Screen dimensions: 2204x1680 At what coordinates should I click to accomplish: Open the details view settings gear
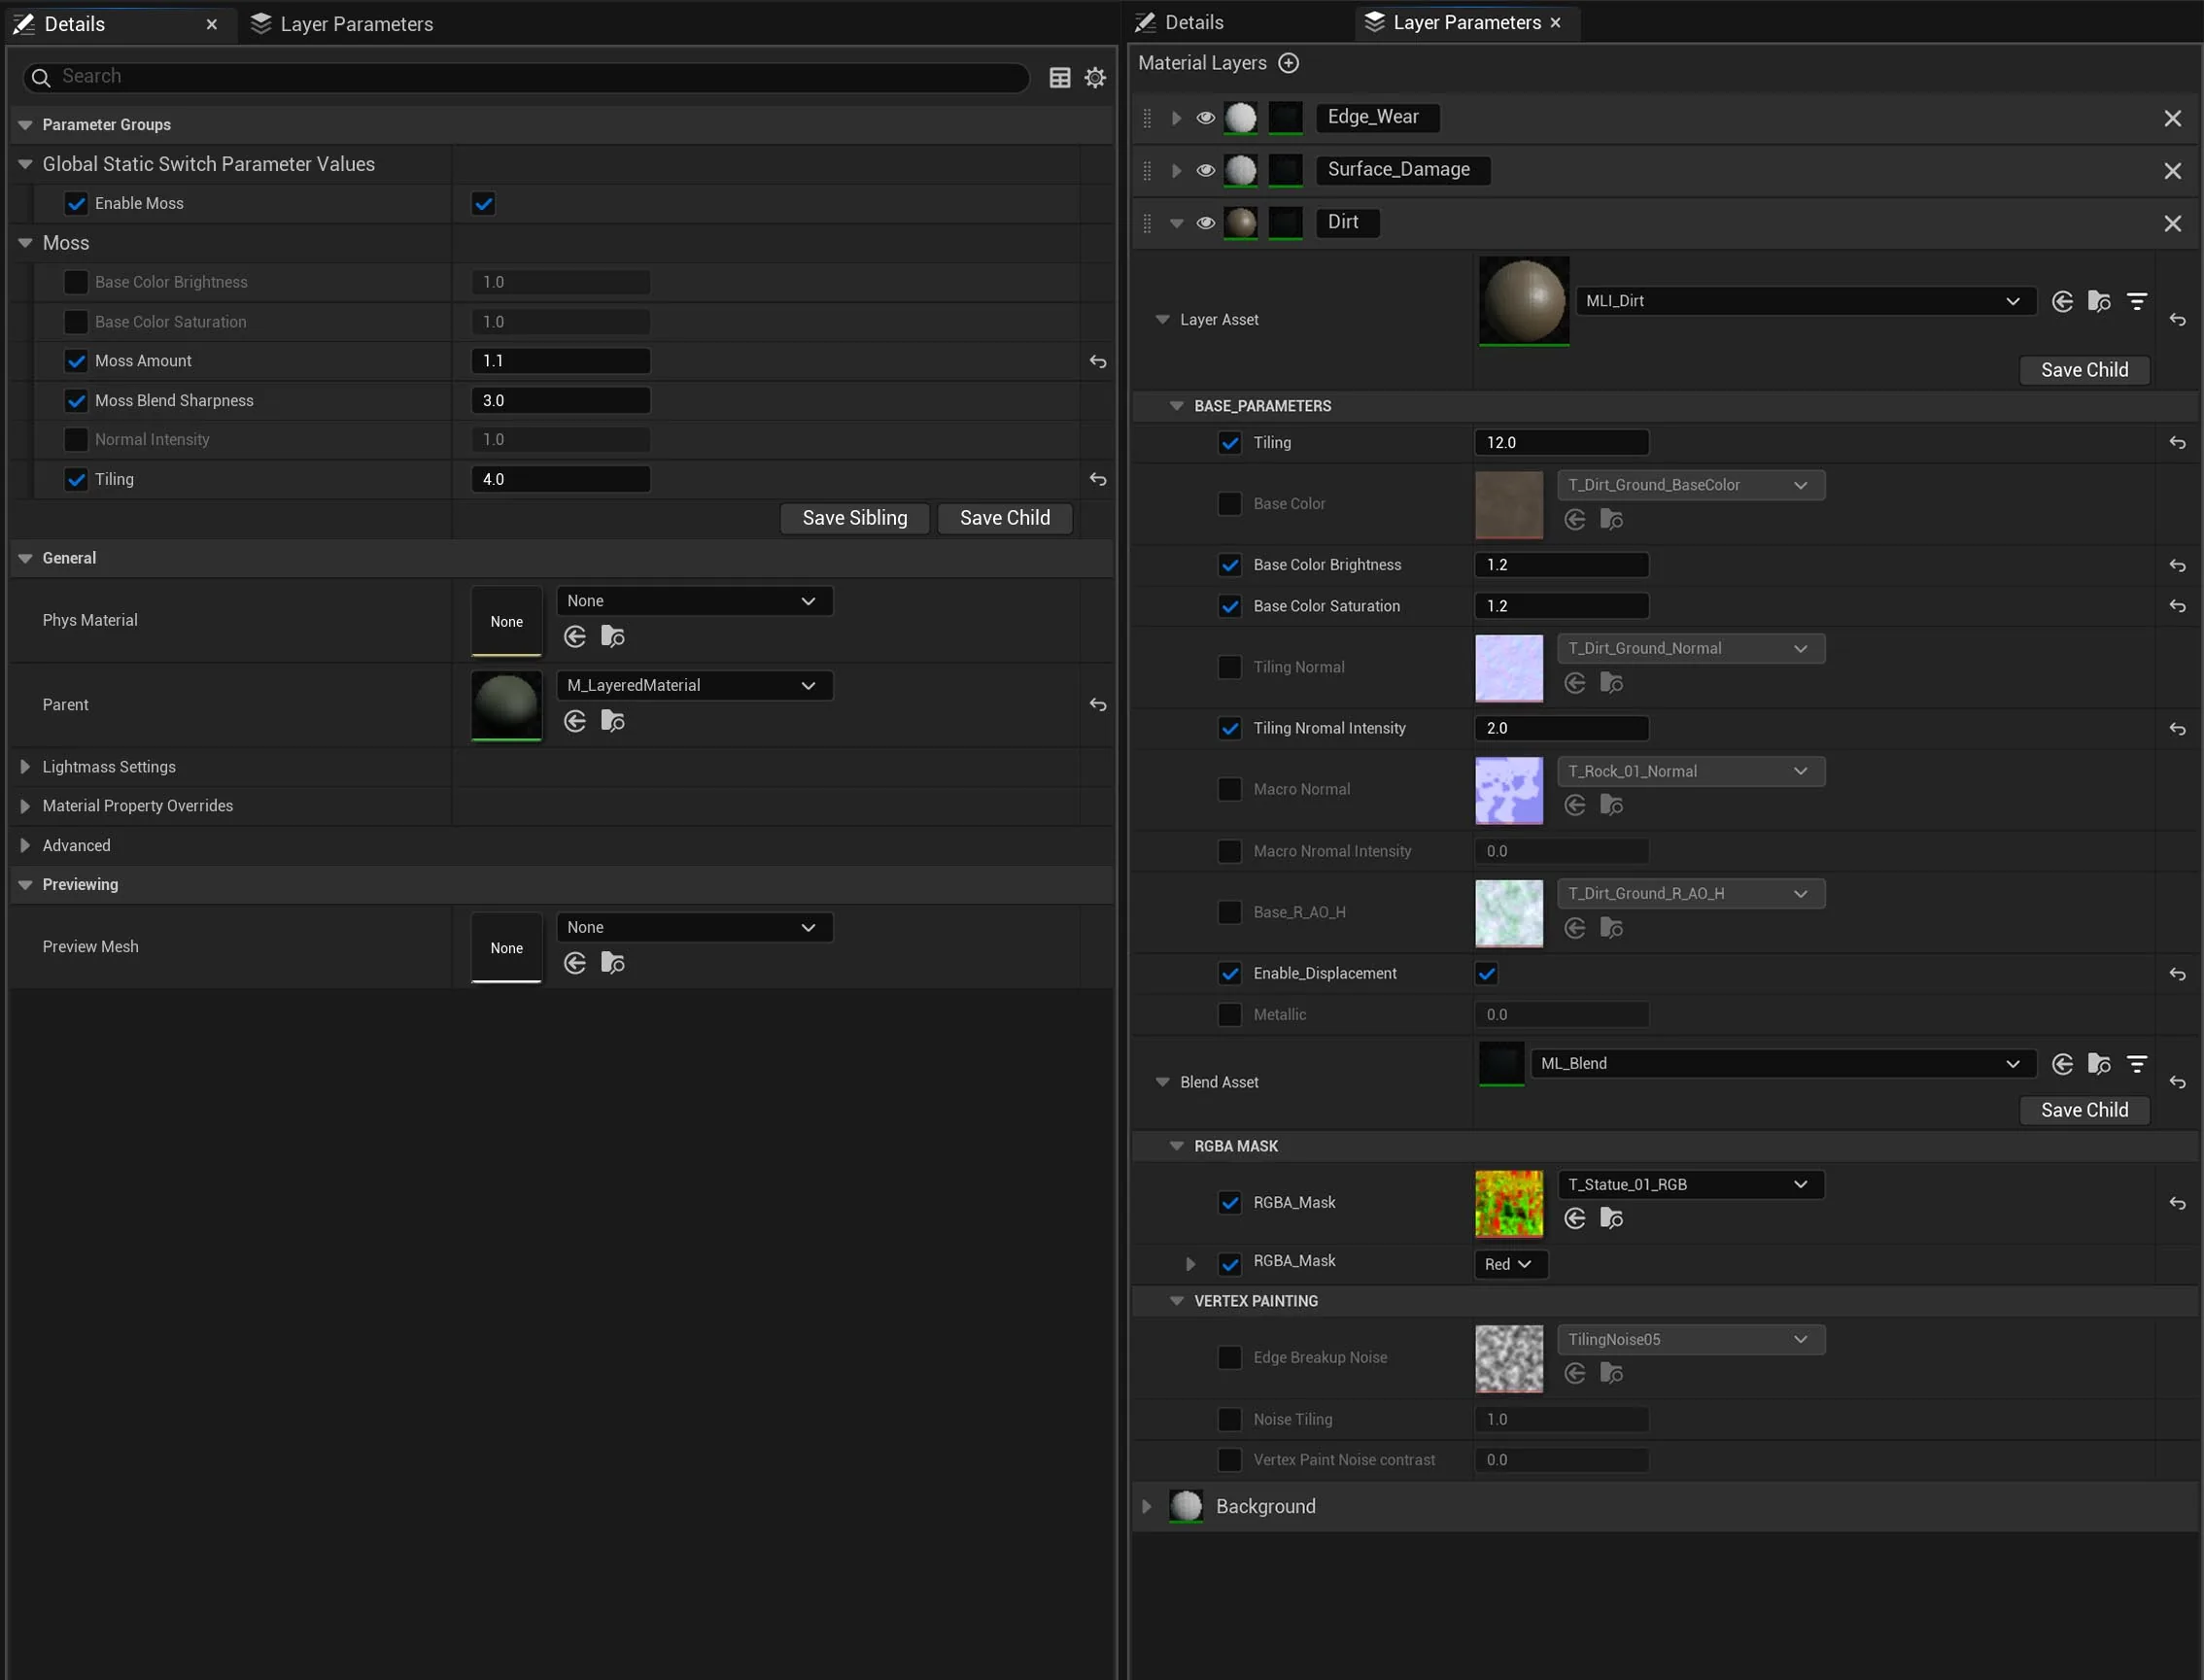pos(1096,77)
